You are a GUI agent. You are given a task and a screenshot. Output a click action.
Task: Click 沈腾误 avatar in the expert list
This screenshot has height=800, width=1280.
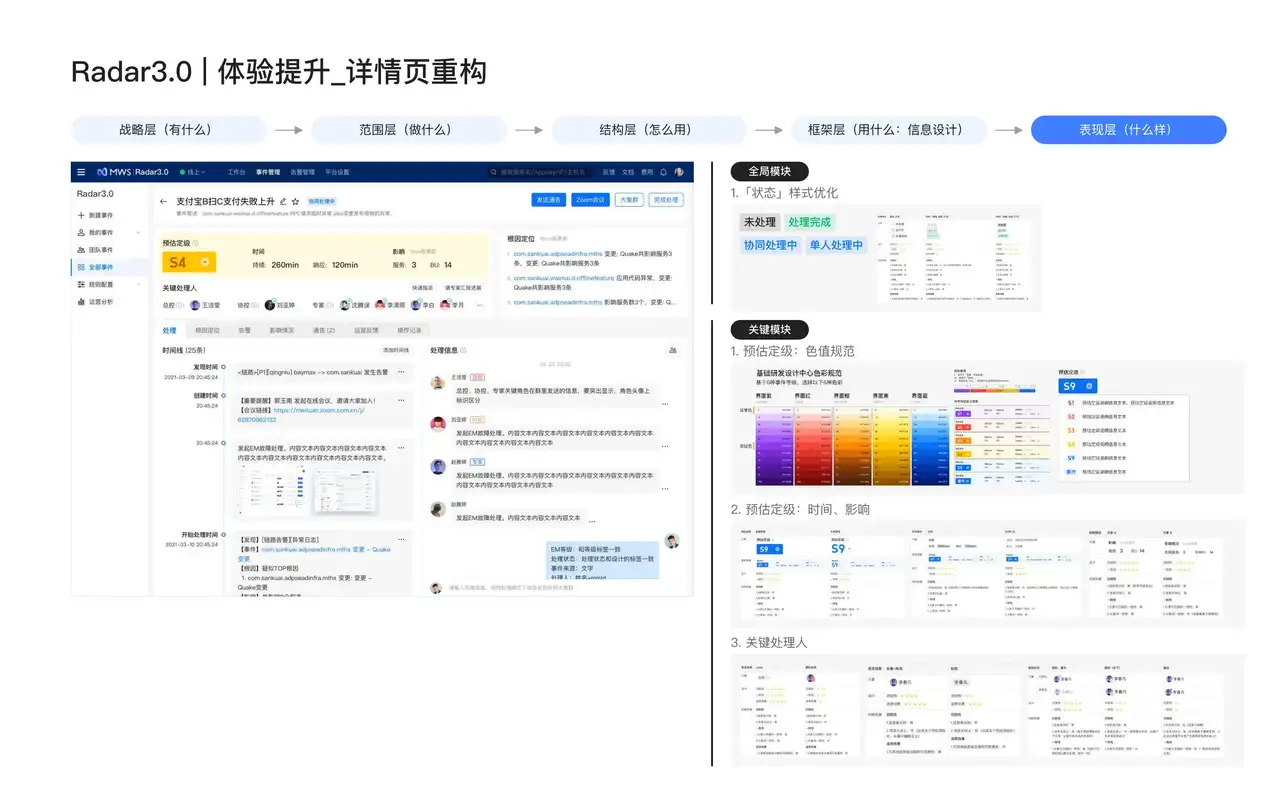tap(345, 305)
